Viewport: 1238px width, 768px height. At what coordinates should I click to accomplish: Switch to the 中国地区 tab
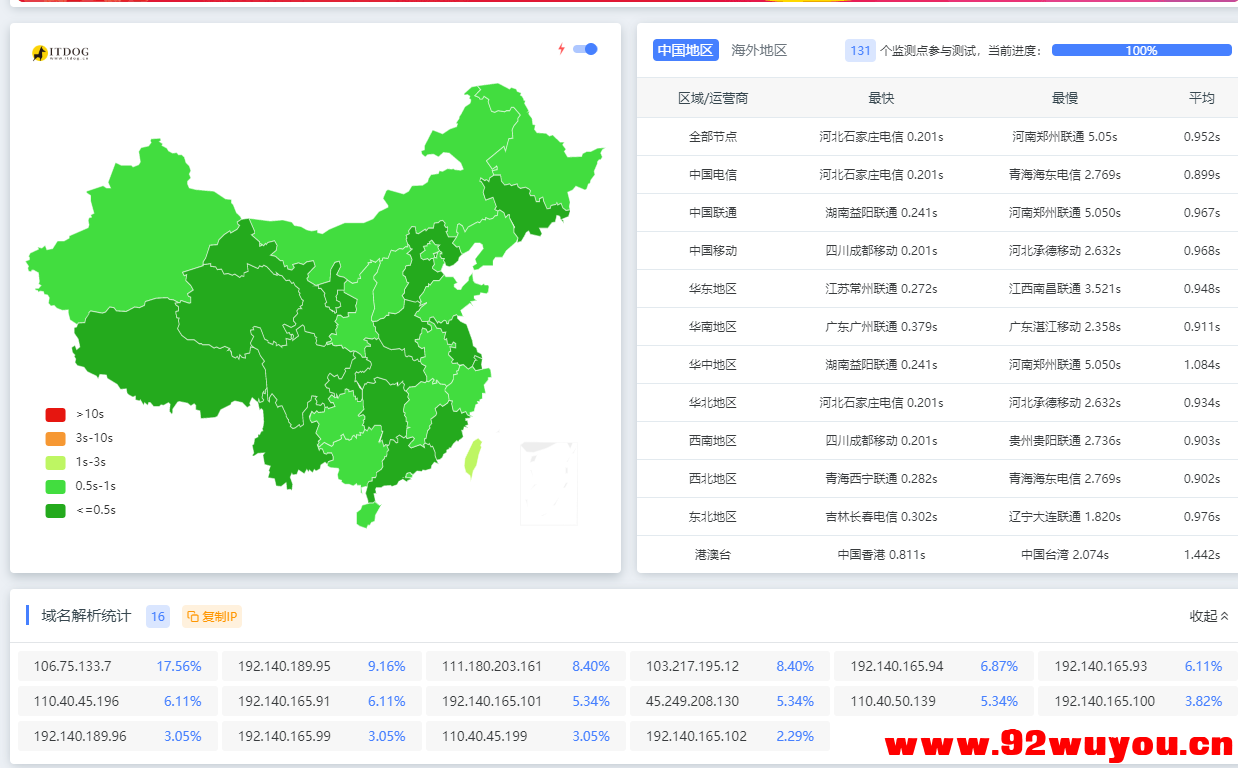[685, 50]
